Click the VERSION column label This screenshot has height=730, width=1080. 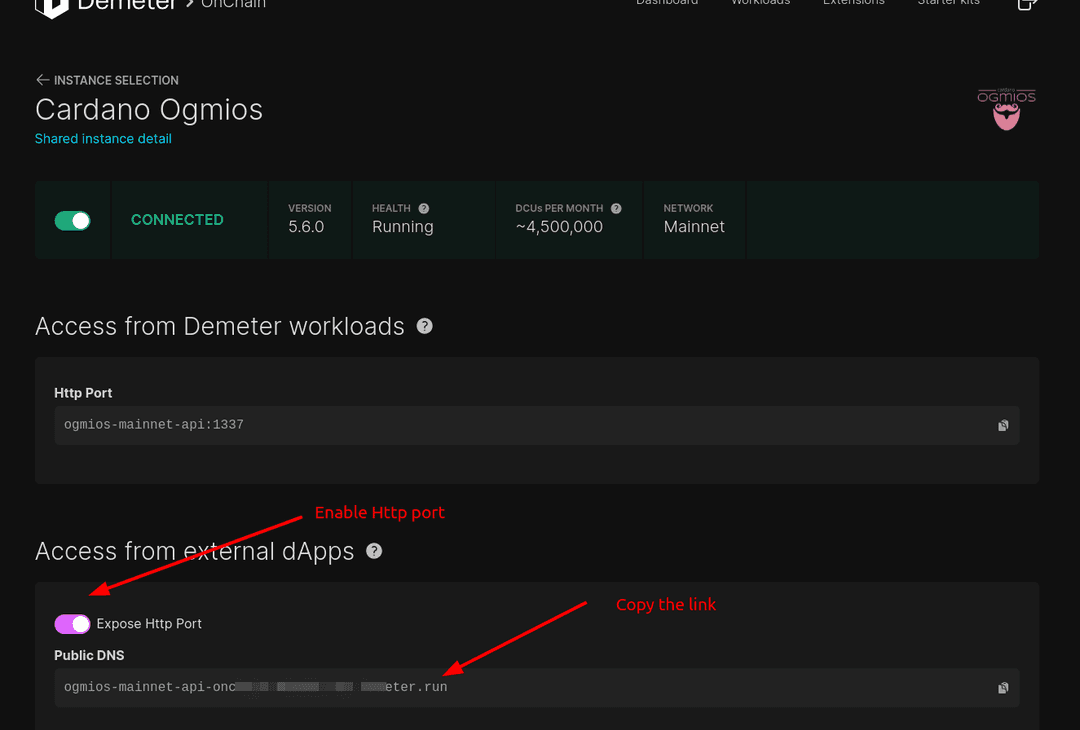309,208
